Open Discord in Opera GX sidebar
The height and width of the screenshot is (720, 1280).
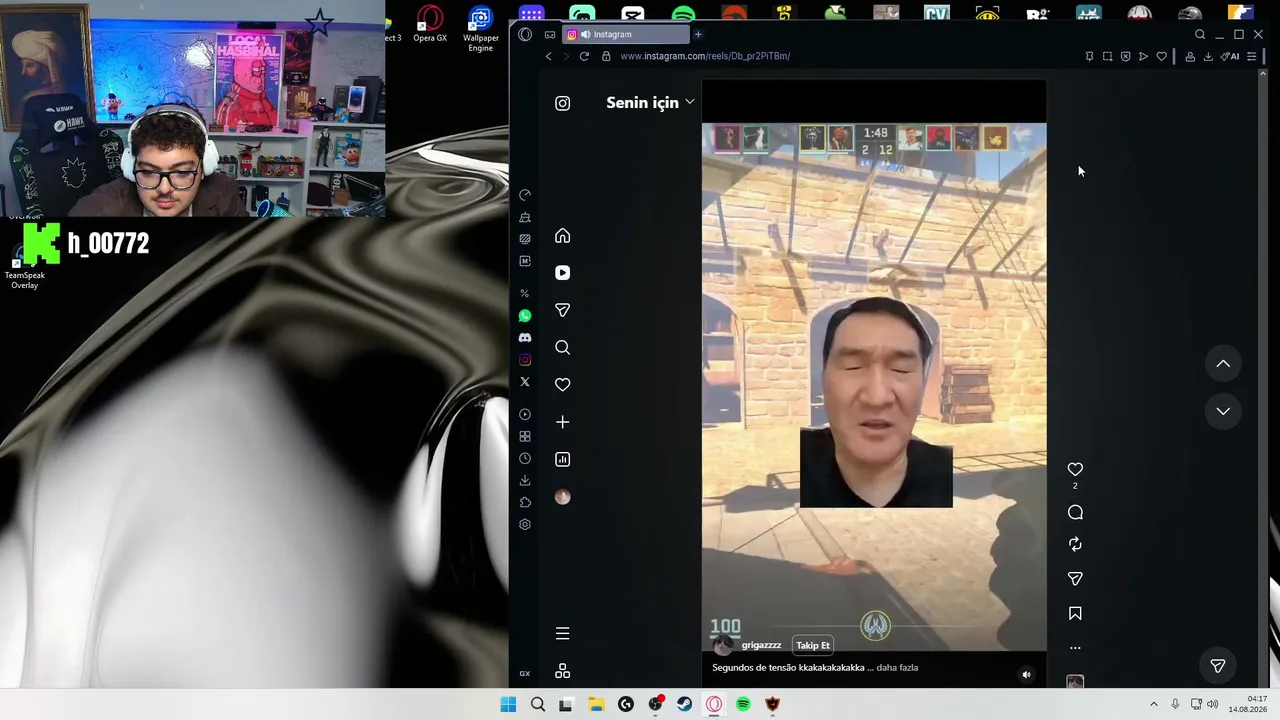click(525, 338)
